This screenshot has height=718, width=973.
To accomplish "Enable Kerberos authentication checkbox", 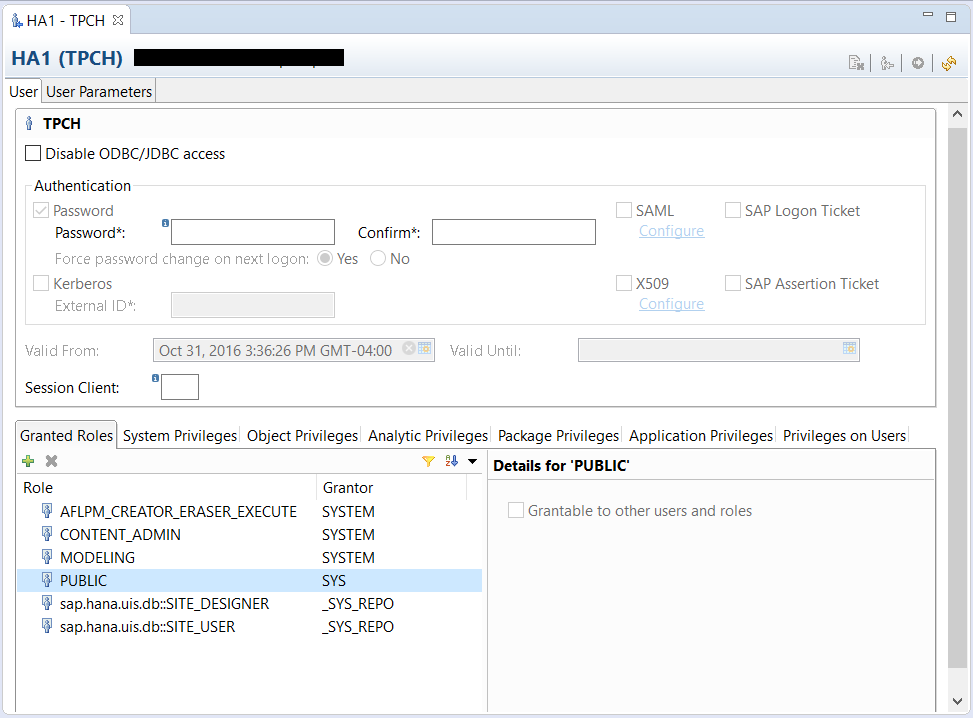I will 41,284.
